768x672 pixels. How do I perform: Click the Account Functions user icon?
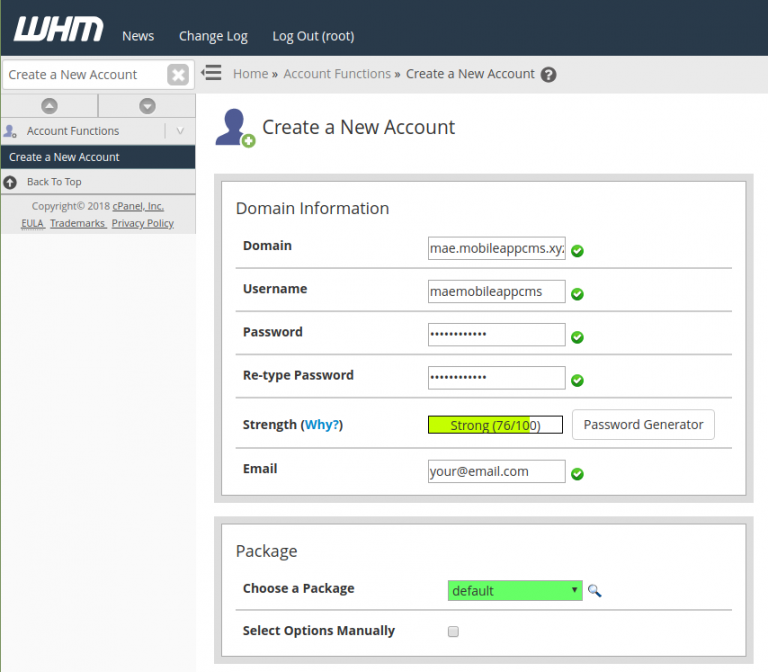pos(11,131)
